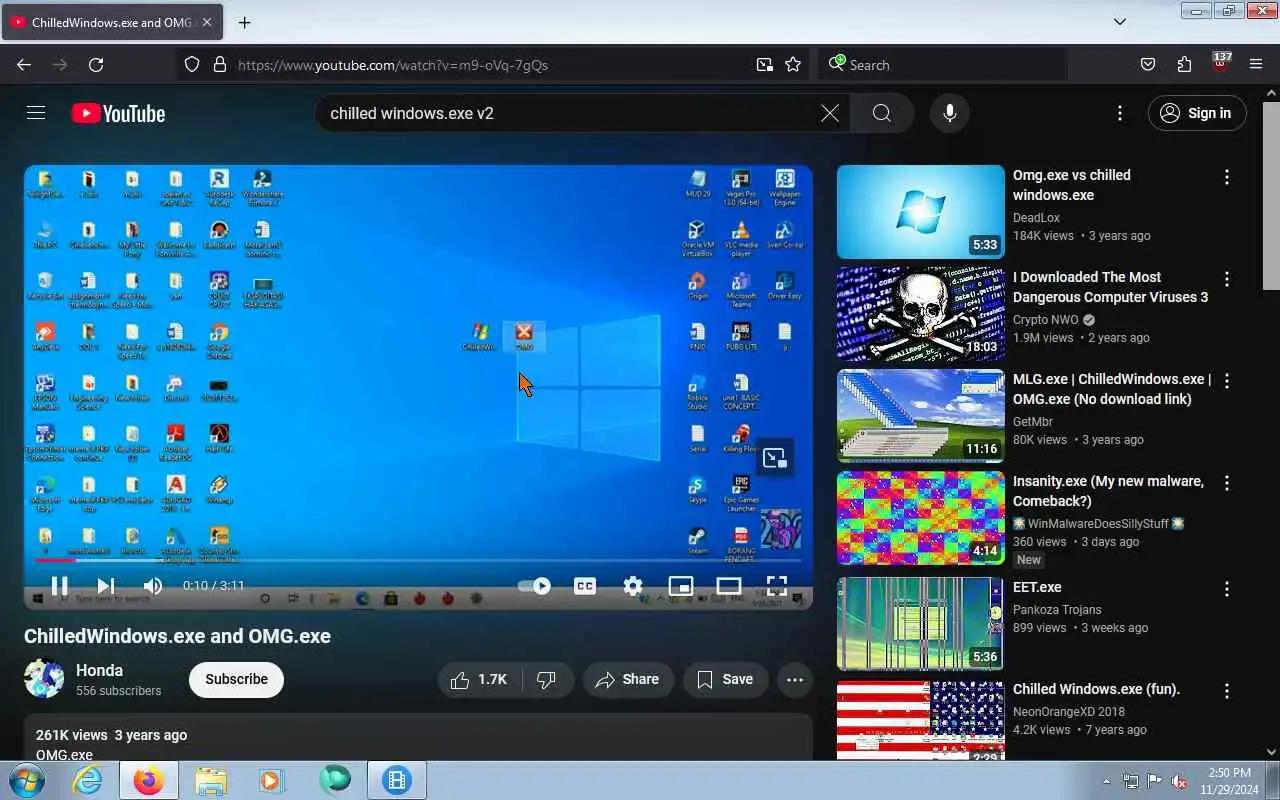Show tracking protection shield info
Viewport: 1280px width, 800px height.
pyautogui.click(x=192, y=65)
